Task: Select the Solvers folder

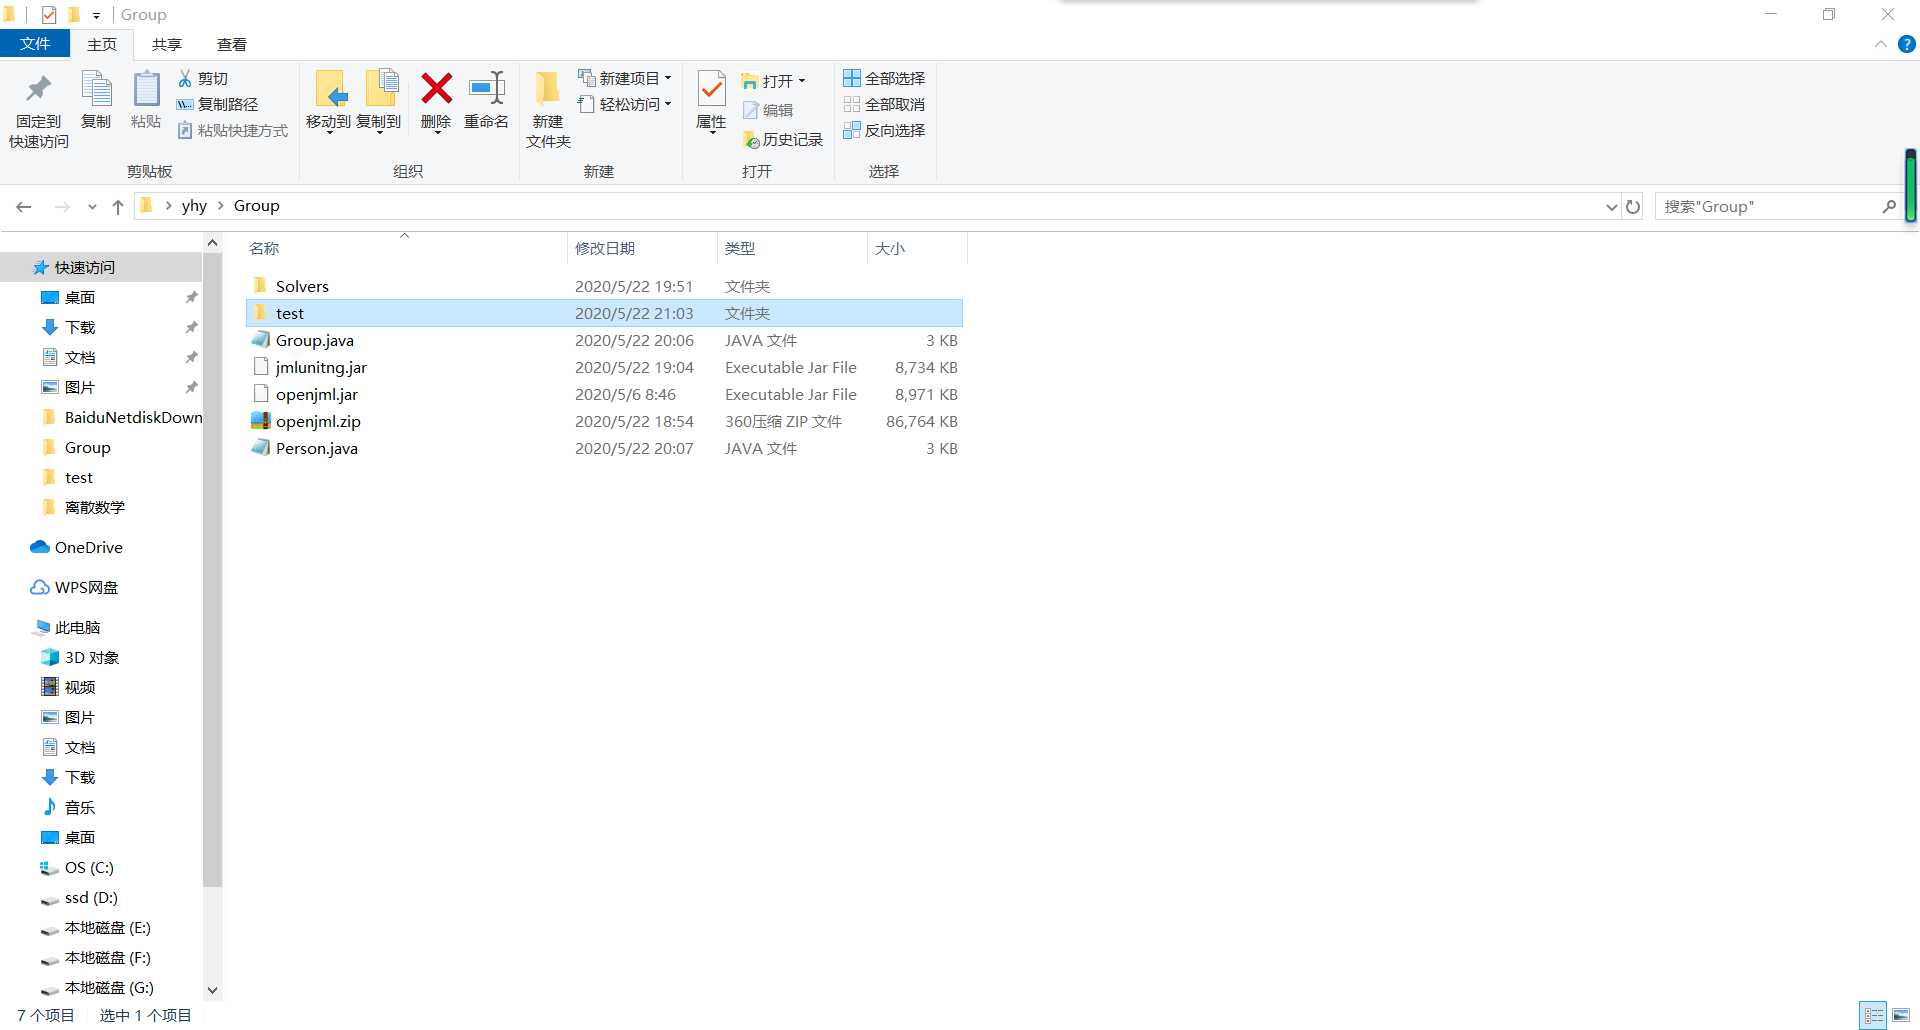Action: tap(604, 286)
